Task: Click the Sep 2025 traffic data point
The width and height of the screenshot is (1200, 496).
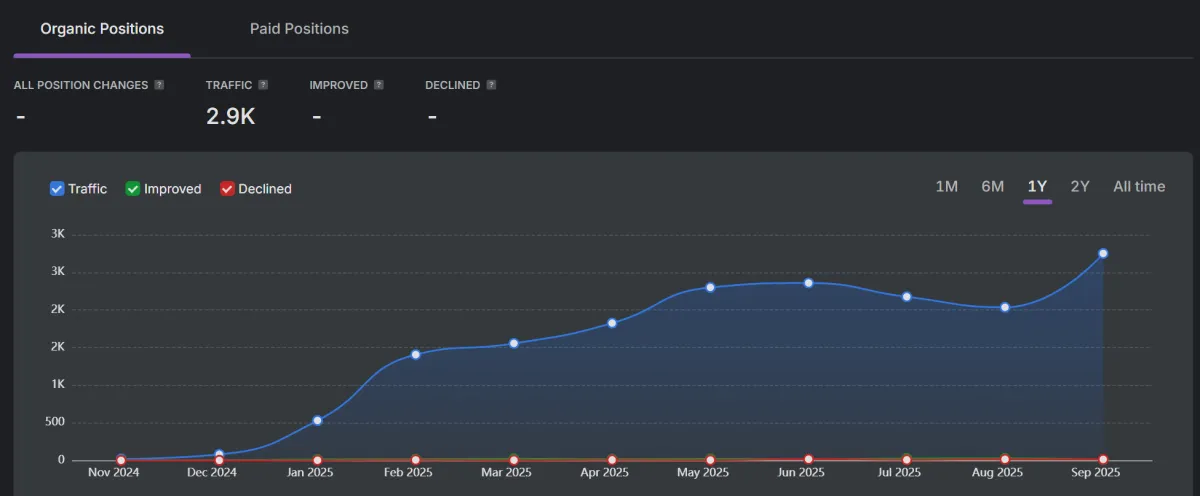Action: click(x=1103, y=253)
